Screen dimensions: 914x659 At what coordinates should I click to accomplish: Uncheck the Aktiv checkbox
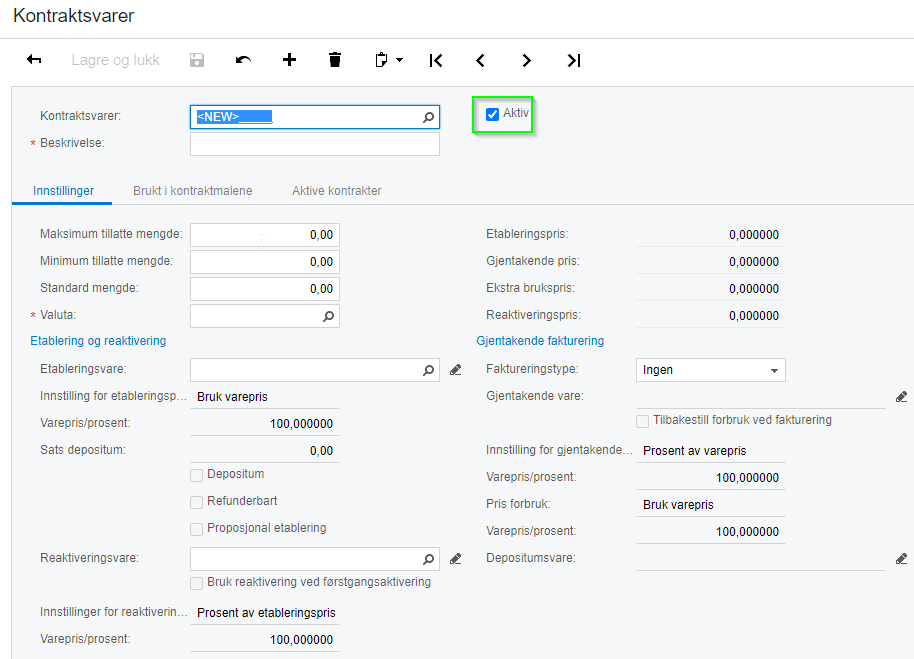[x=493, y=114]
